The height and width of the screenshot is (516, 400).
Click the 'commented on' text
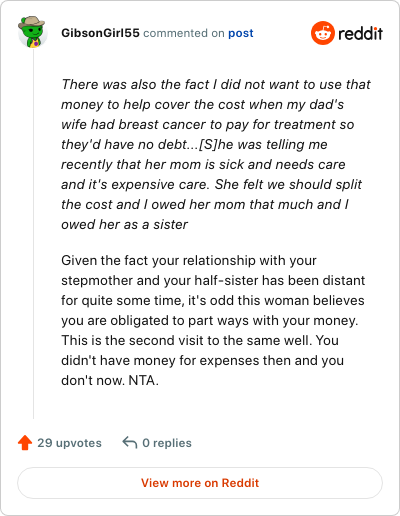click(184, 33)
